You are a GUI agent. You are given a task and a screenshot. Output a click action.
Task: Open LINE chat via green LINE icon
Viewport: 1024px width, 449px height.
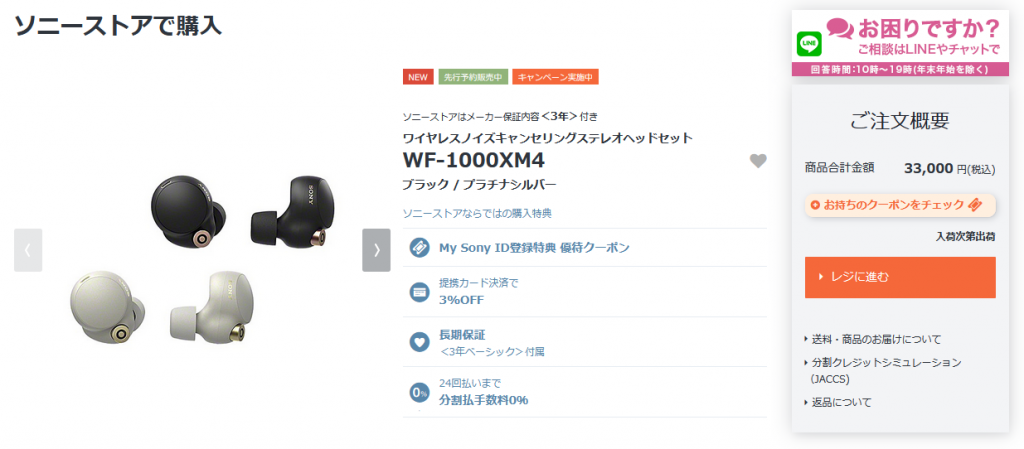809,44
